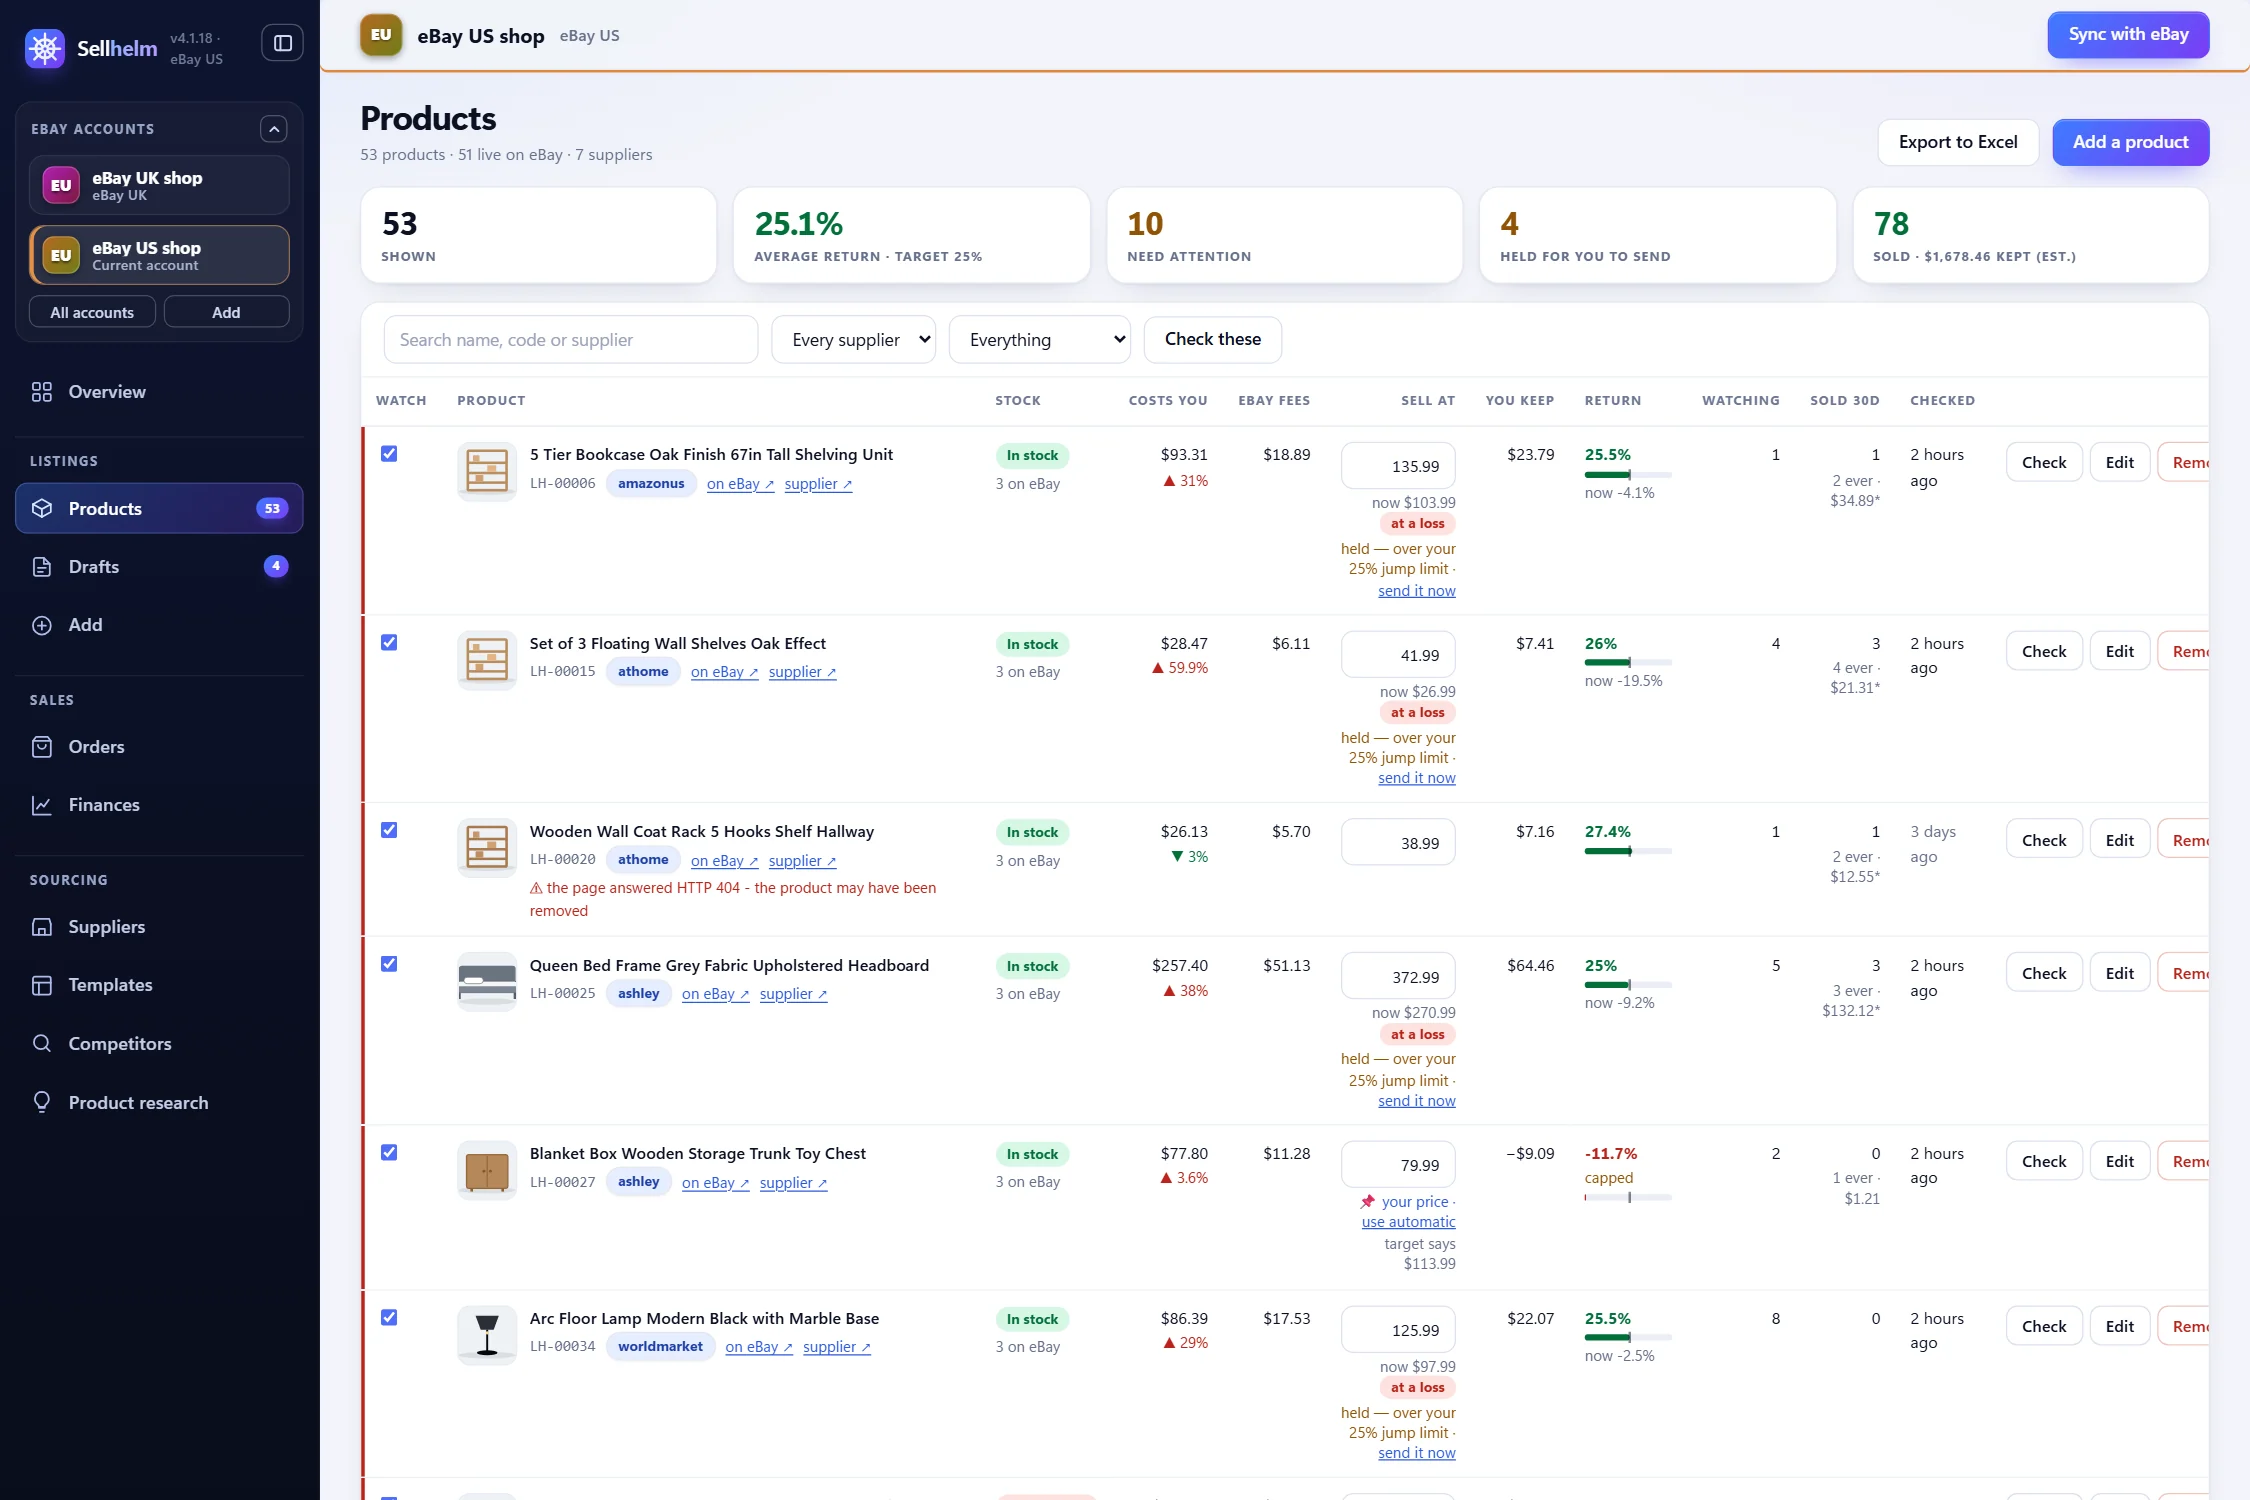Viewport: 2250px width, 1500px height.
Task: Click send it now for 5 Tier Bookcase
Action: 1417,591
